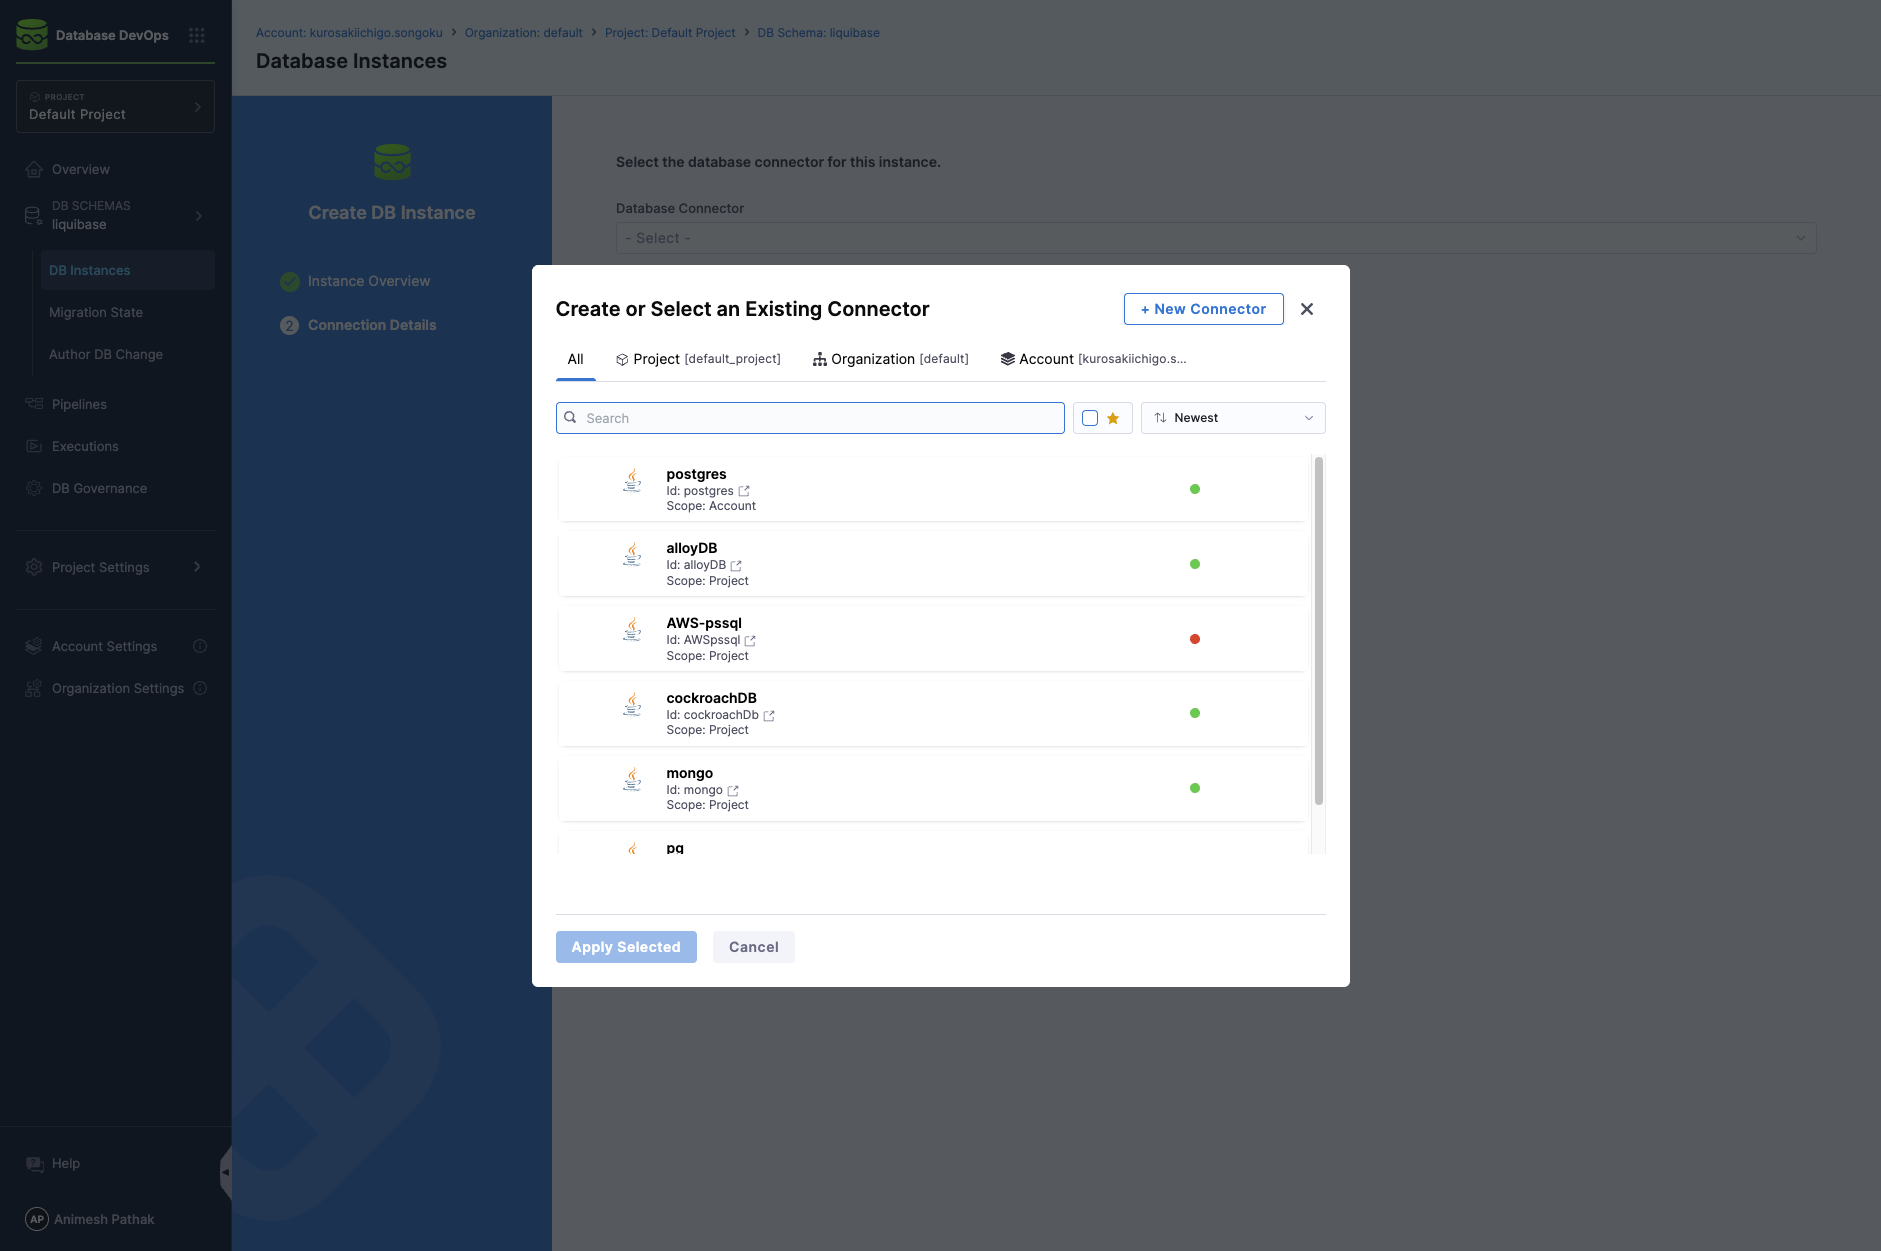Screen dimensions: 1881x1251
Task: Open the postgres connector external link icon
Action: point(744,491)
